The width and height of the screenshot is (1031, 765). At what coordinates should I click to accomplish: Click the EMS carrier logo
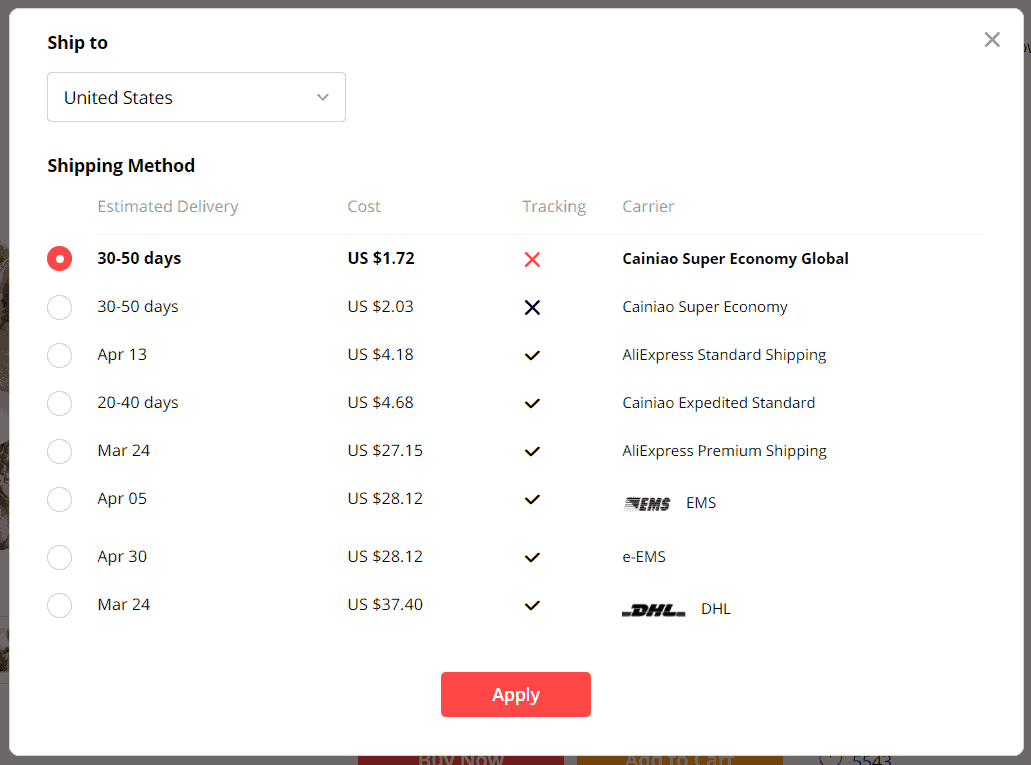(646, 504)
